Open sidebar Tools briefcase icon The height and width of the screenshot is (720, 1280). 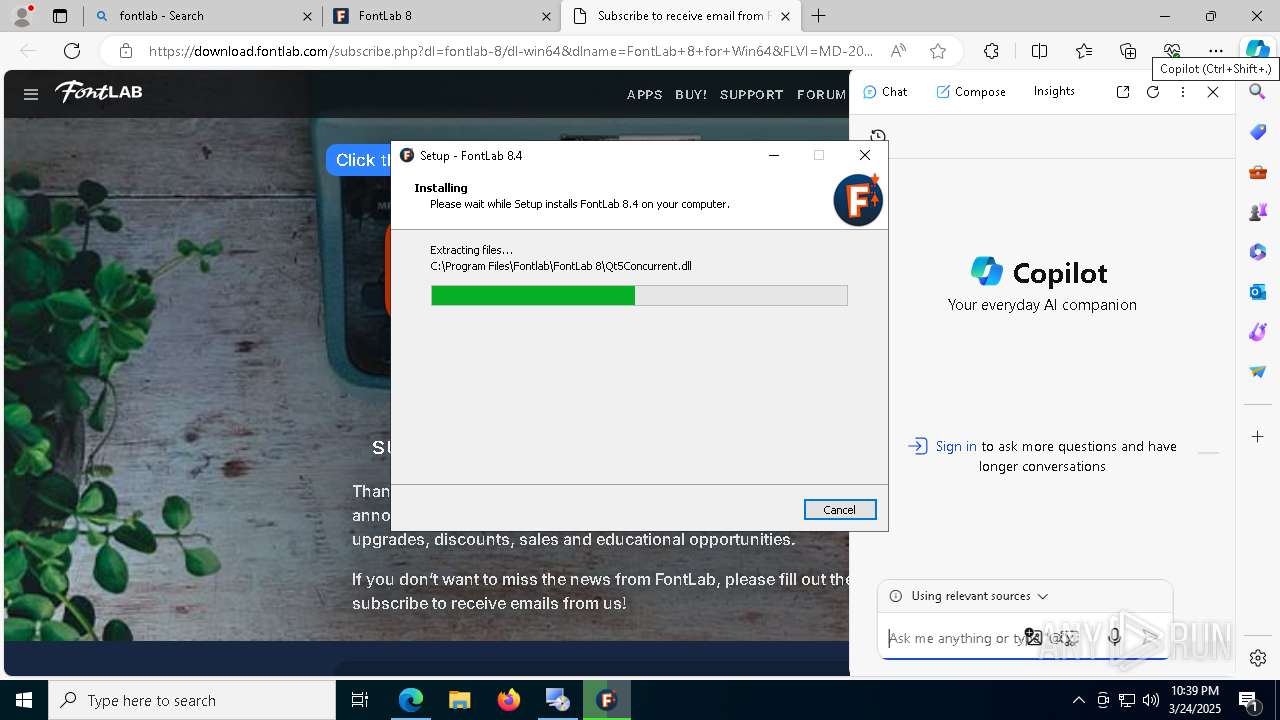coord(1258,172)
